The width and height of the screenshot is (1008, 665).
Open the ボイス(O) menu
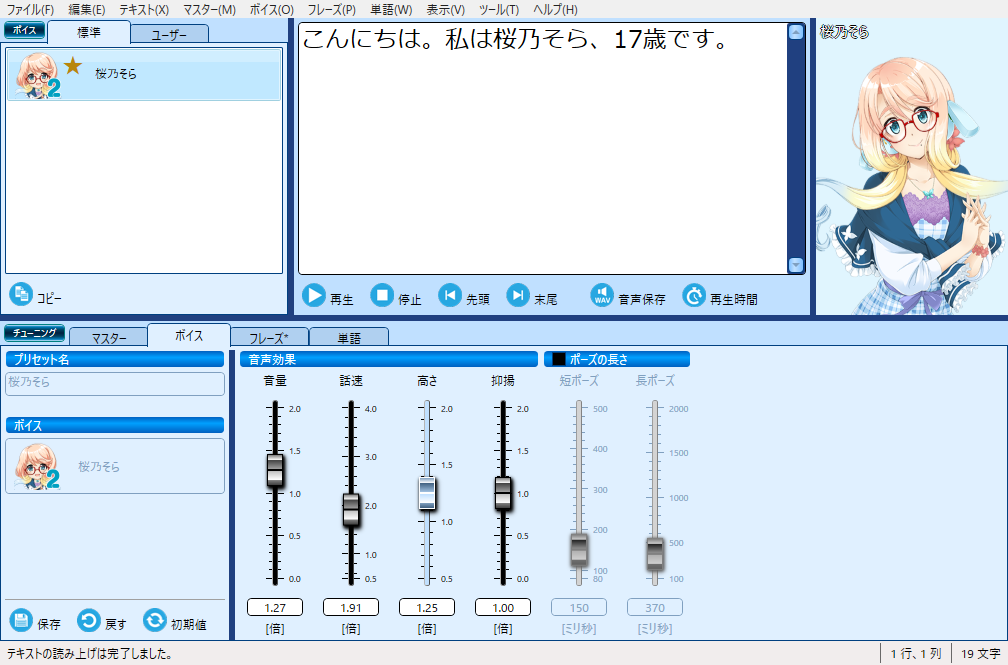271,10
